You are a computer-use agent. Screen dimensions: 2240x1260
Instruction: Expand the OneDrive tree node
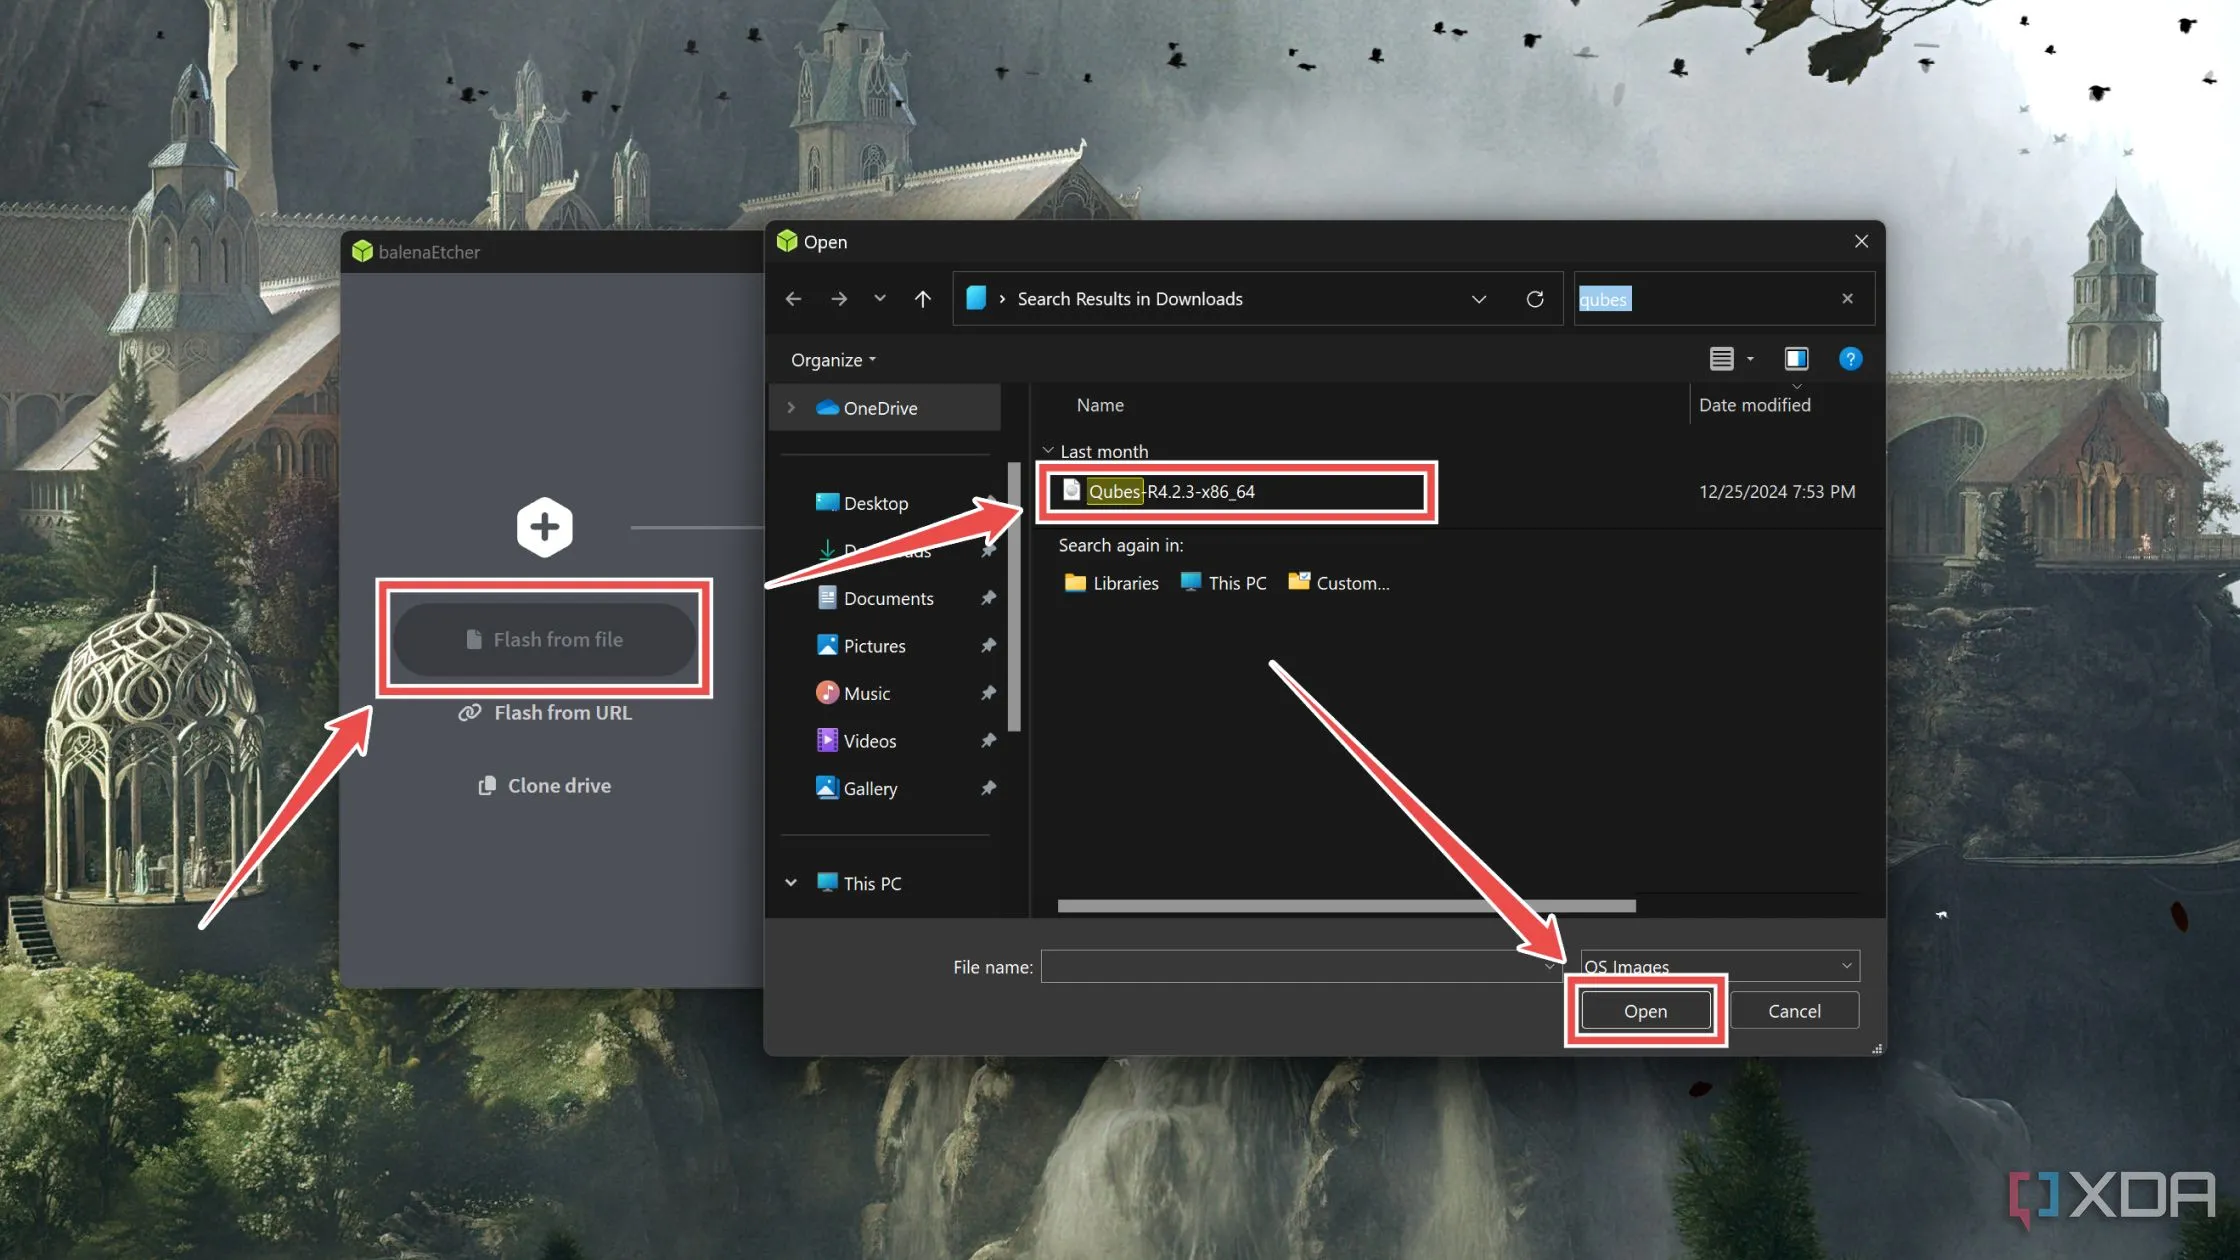[791, 407]
